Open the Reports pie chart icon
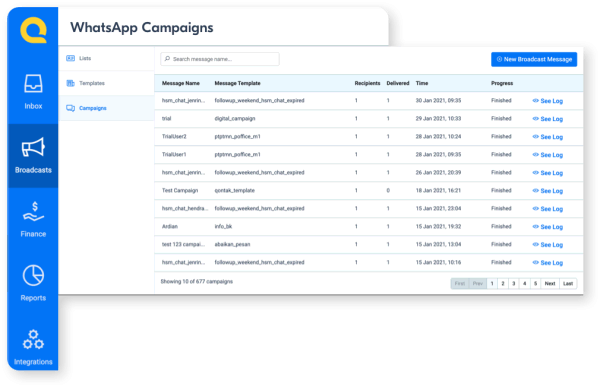 33,275
